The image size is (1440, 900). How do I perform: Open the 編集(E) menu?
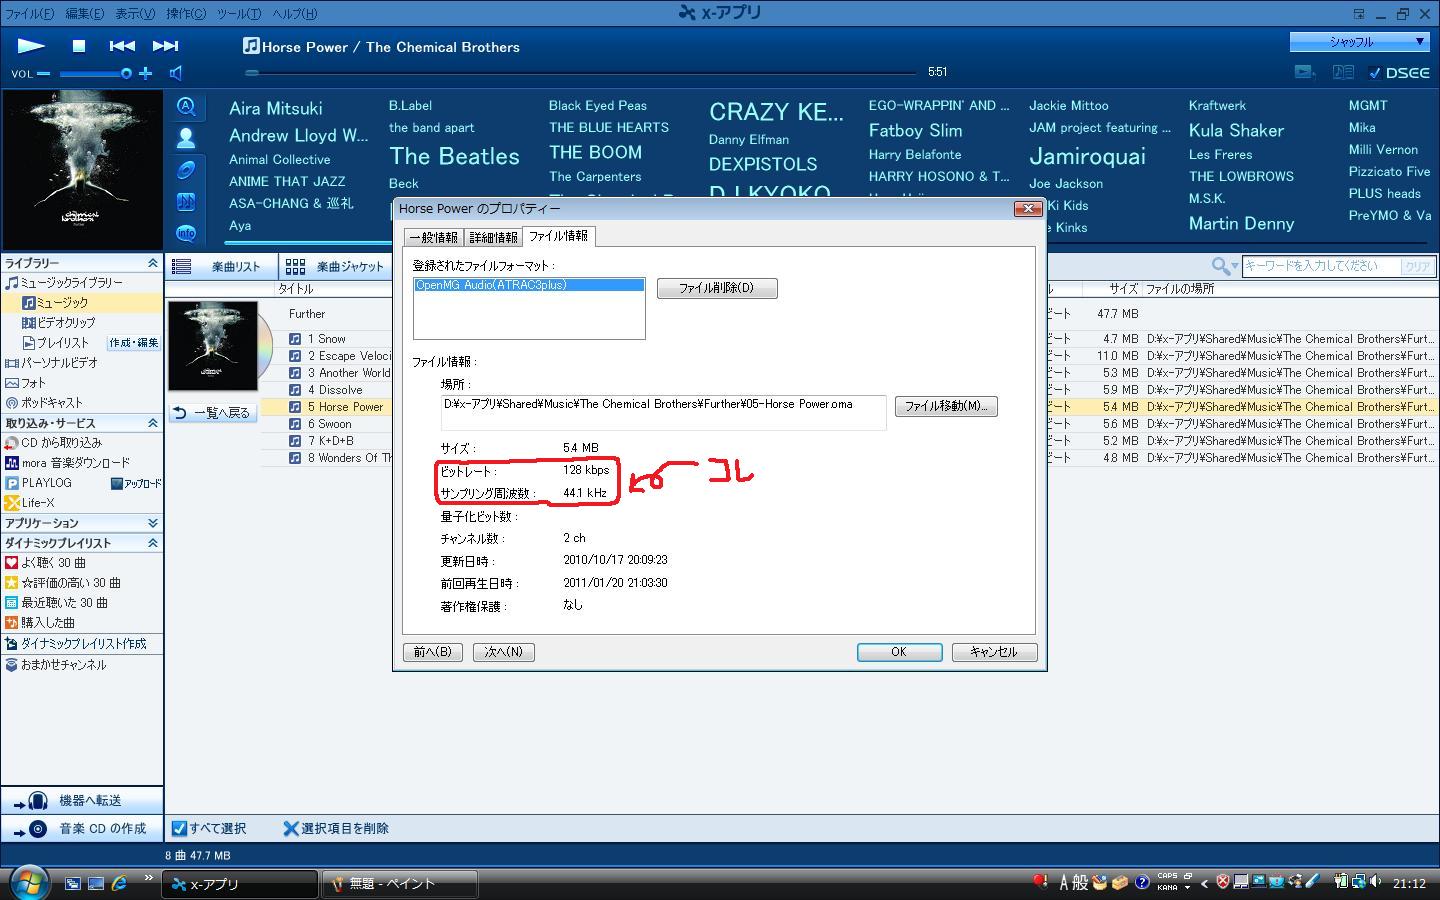(x=84, y=14)
